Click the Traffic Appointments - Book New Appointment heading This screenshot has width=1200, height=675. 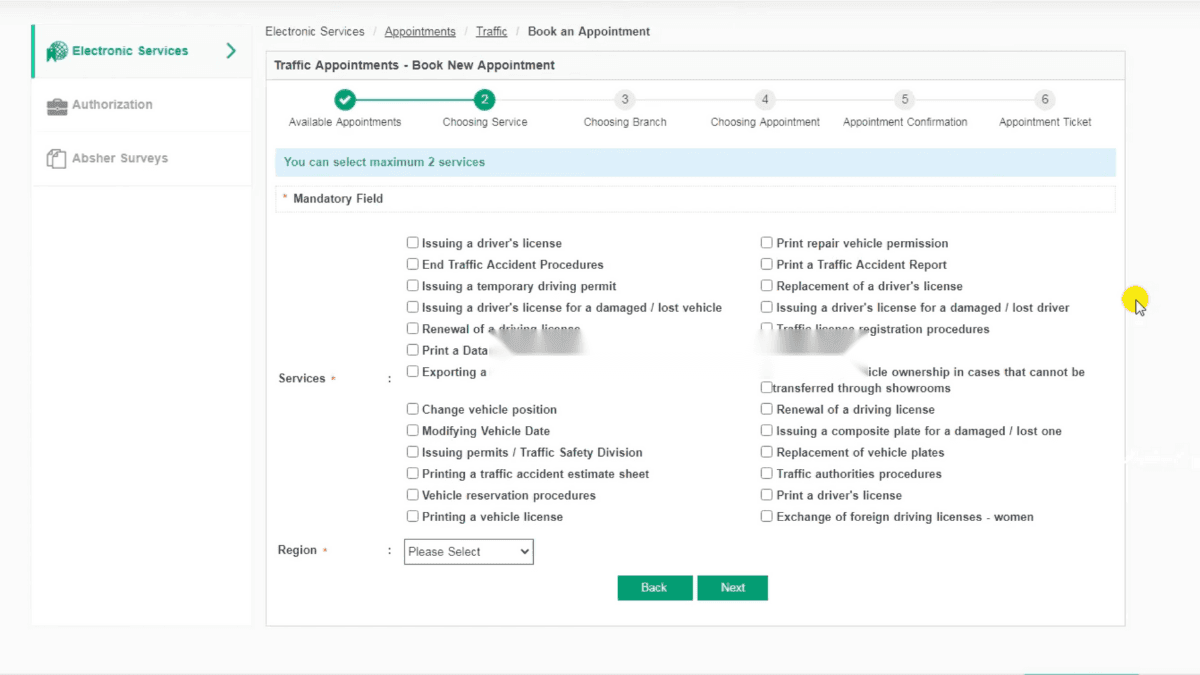[x=414, y=65]
